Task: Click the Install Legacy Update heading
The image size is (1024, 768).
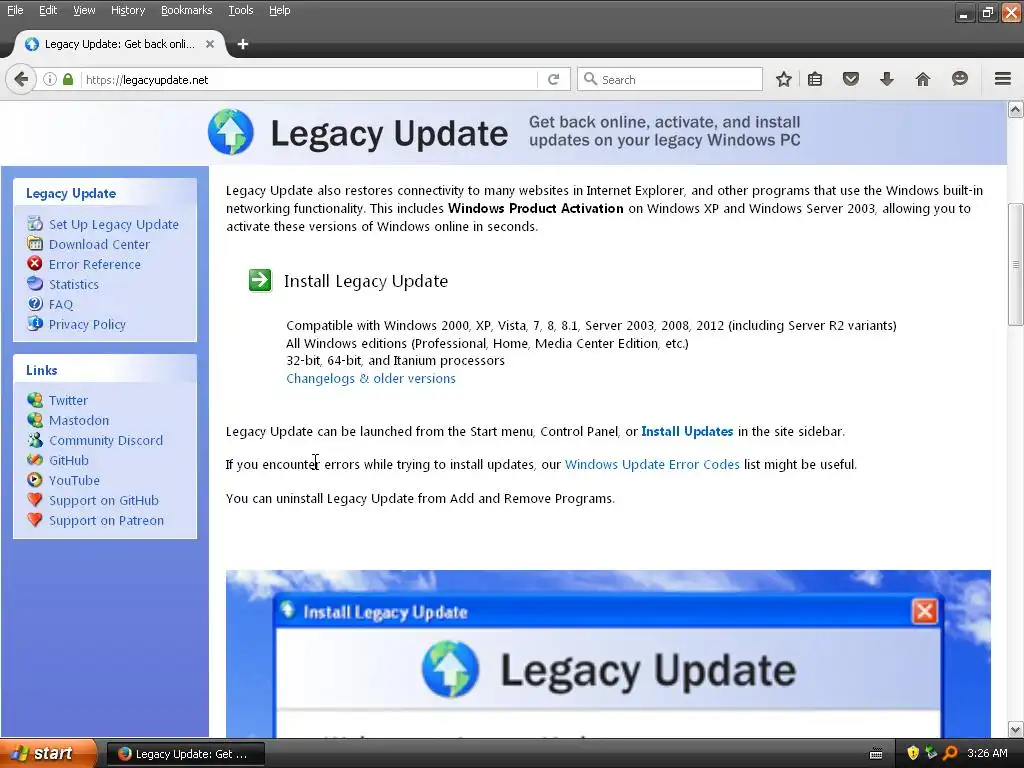Action: 366,281
